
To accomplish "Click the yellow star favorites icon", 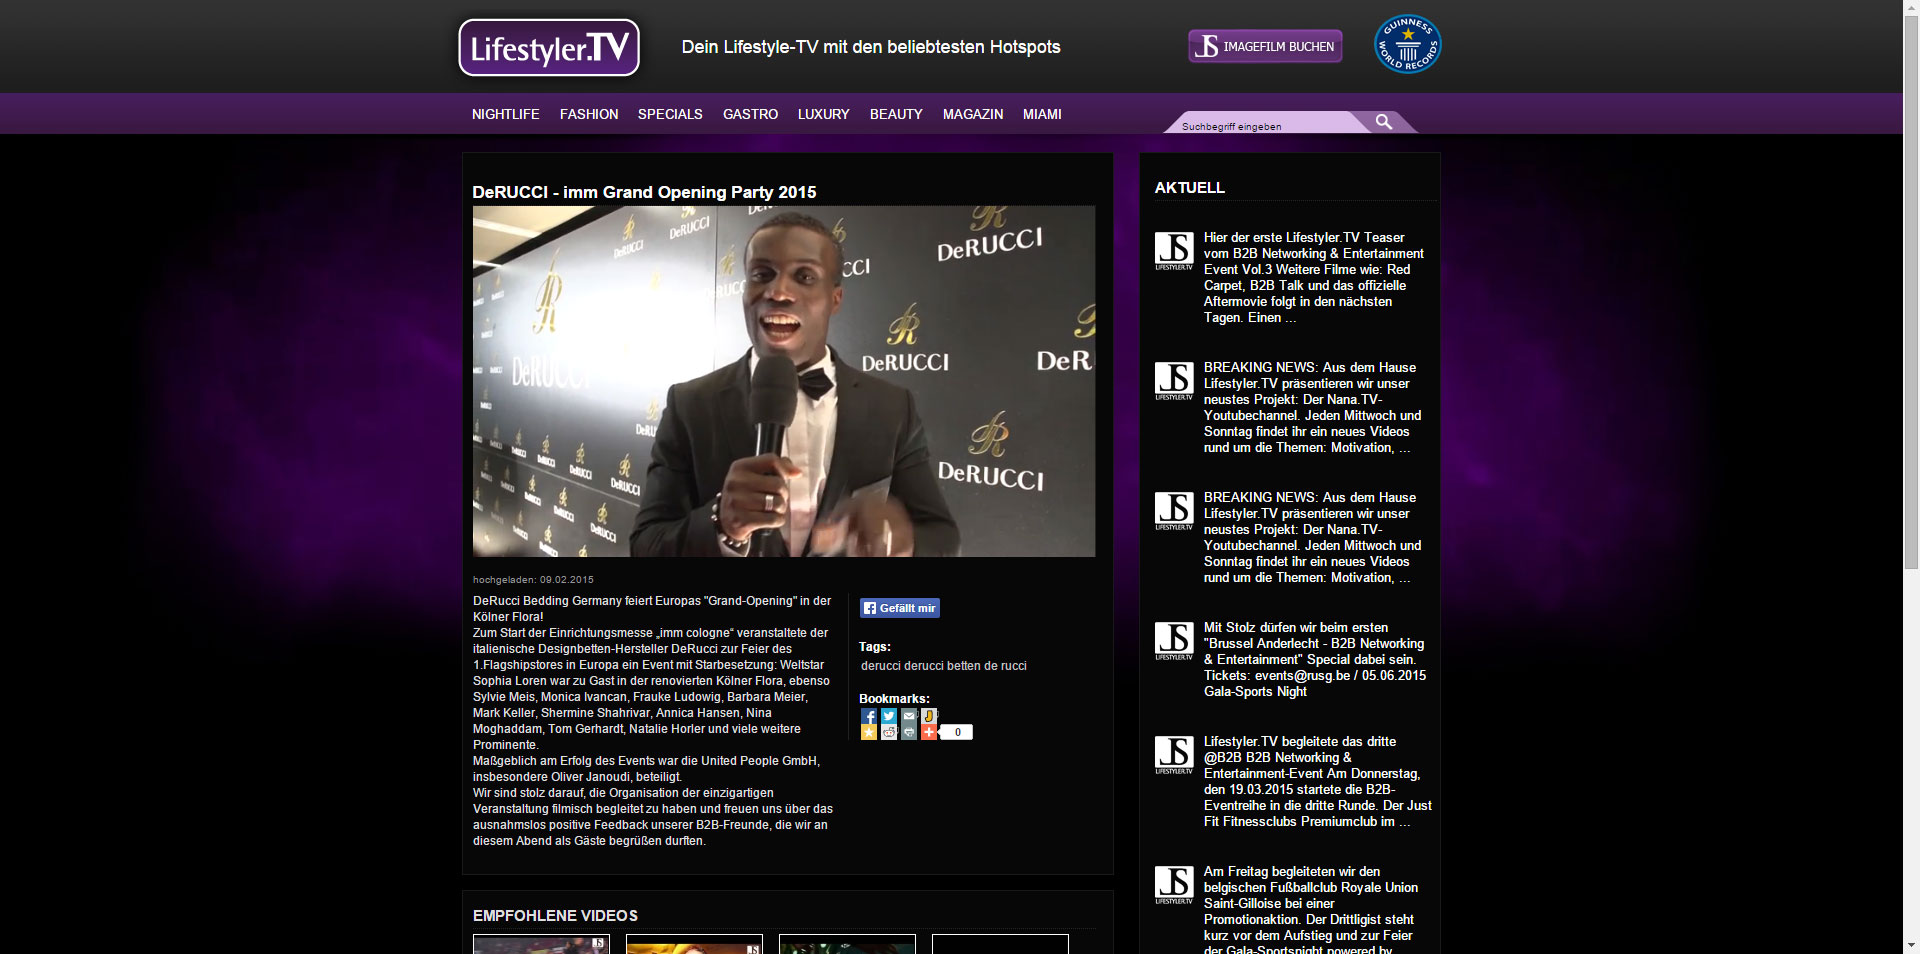I will [869, 732].
